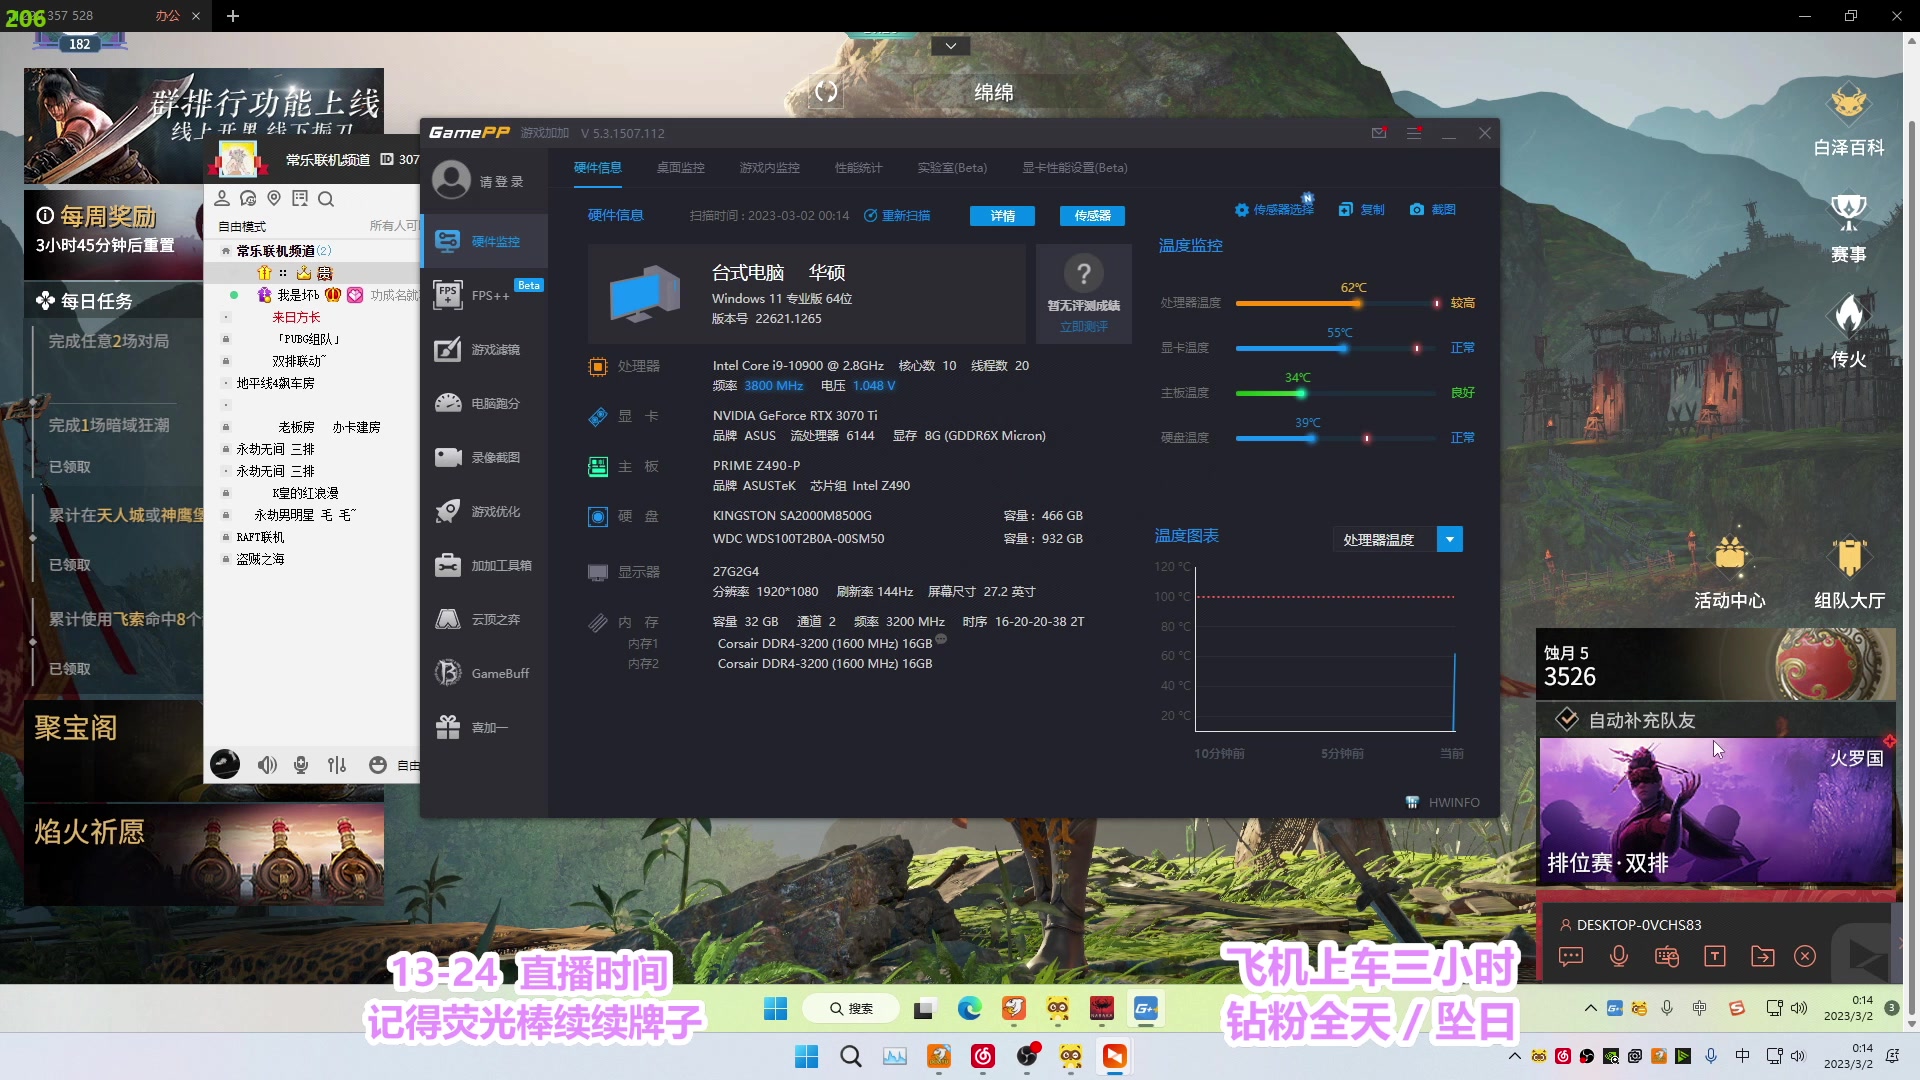The image size is (1920, 1080).
Task: Click folder-arrow icon in game panel
Action: click(1763, 957)
